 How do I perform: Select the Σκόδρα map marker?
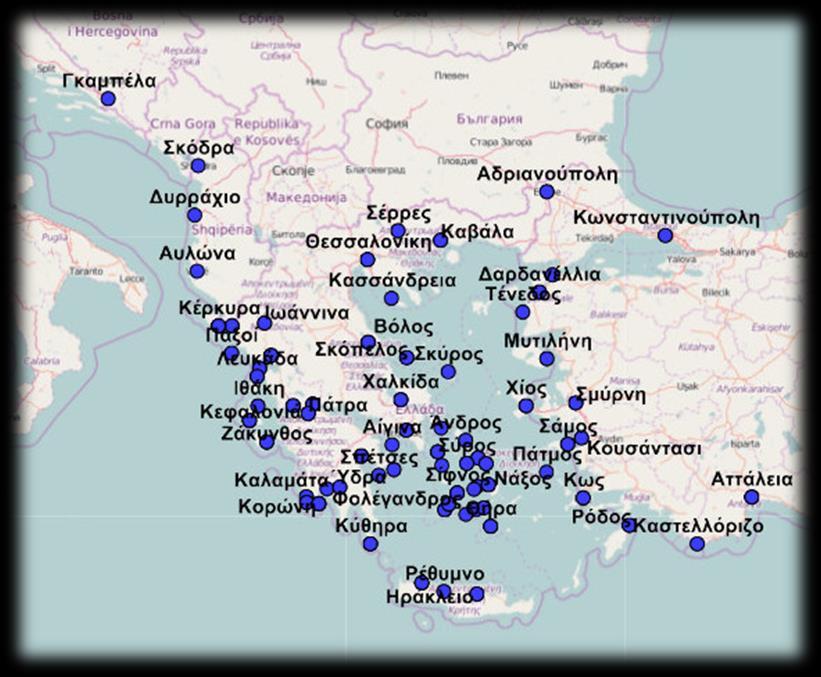click(198, 165)
